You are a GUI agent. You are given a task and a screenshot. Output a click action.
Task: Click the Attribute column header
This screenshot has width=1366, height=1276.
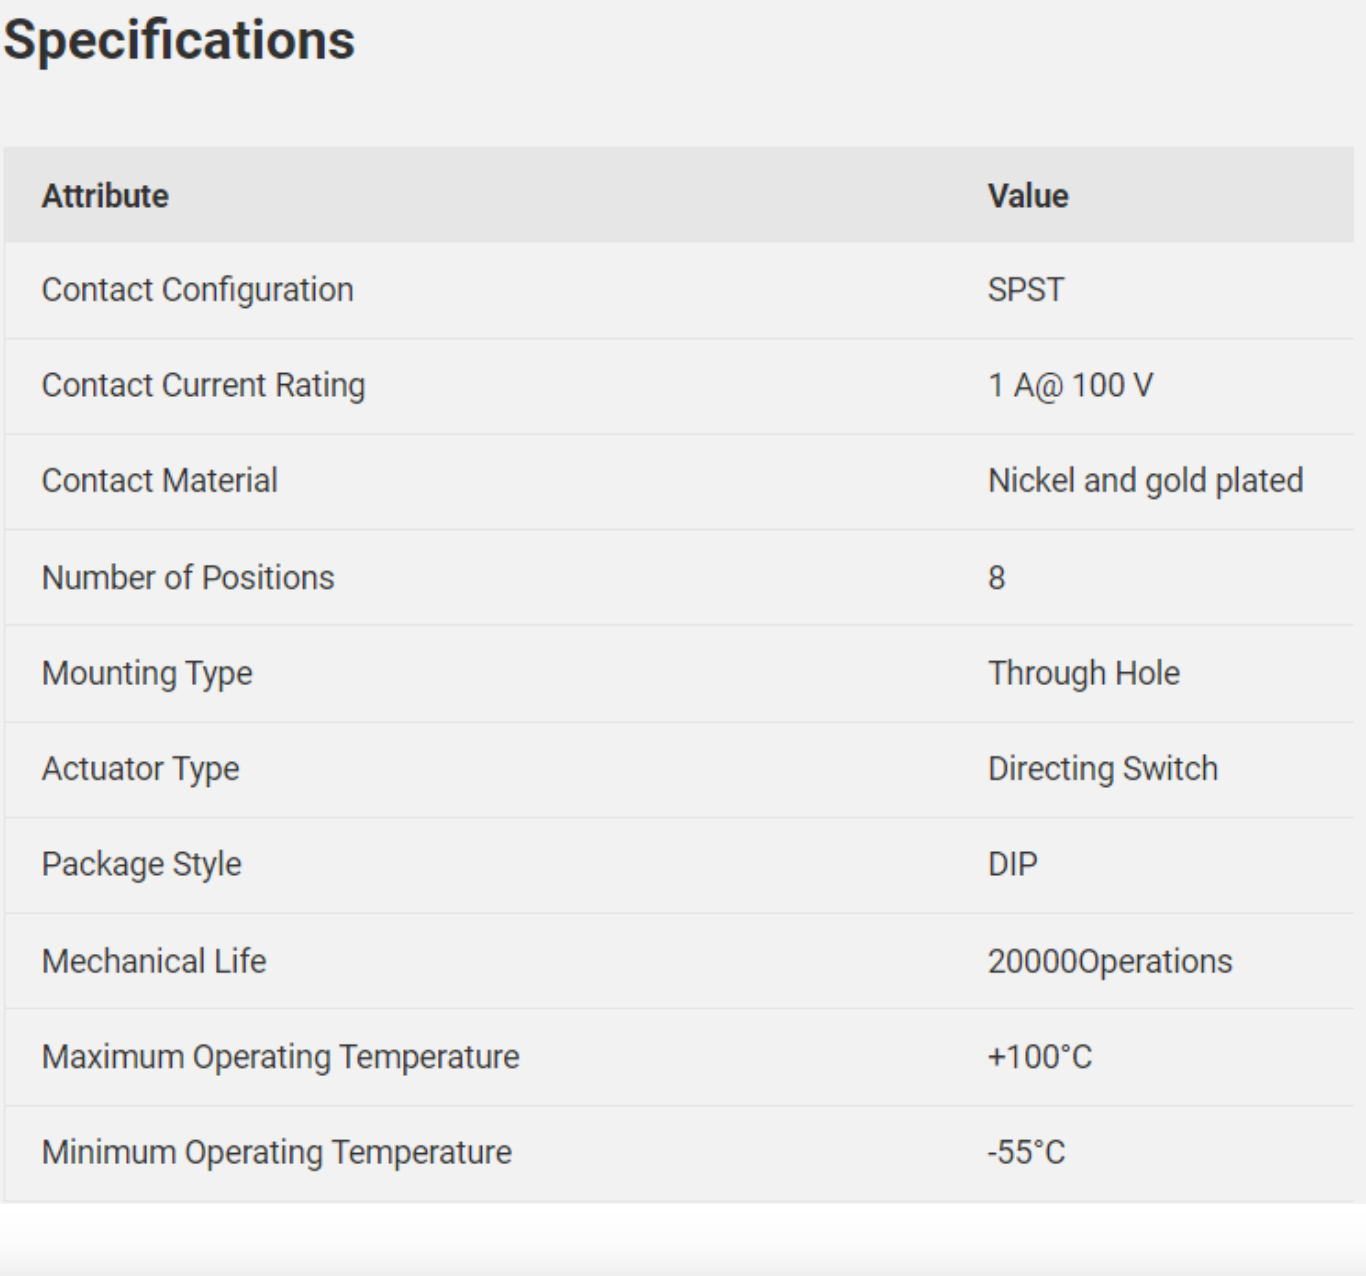coord(105,196)
